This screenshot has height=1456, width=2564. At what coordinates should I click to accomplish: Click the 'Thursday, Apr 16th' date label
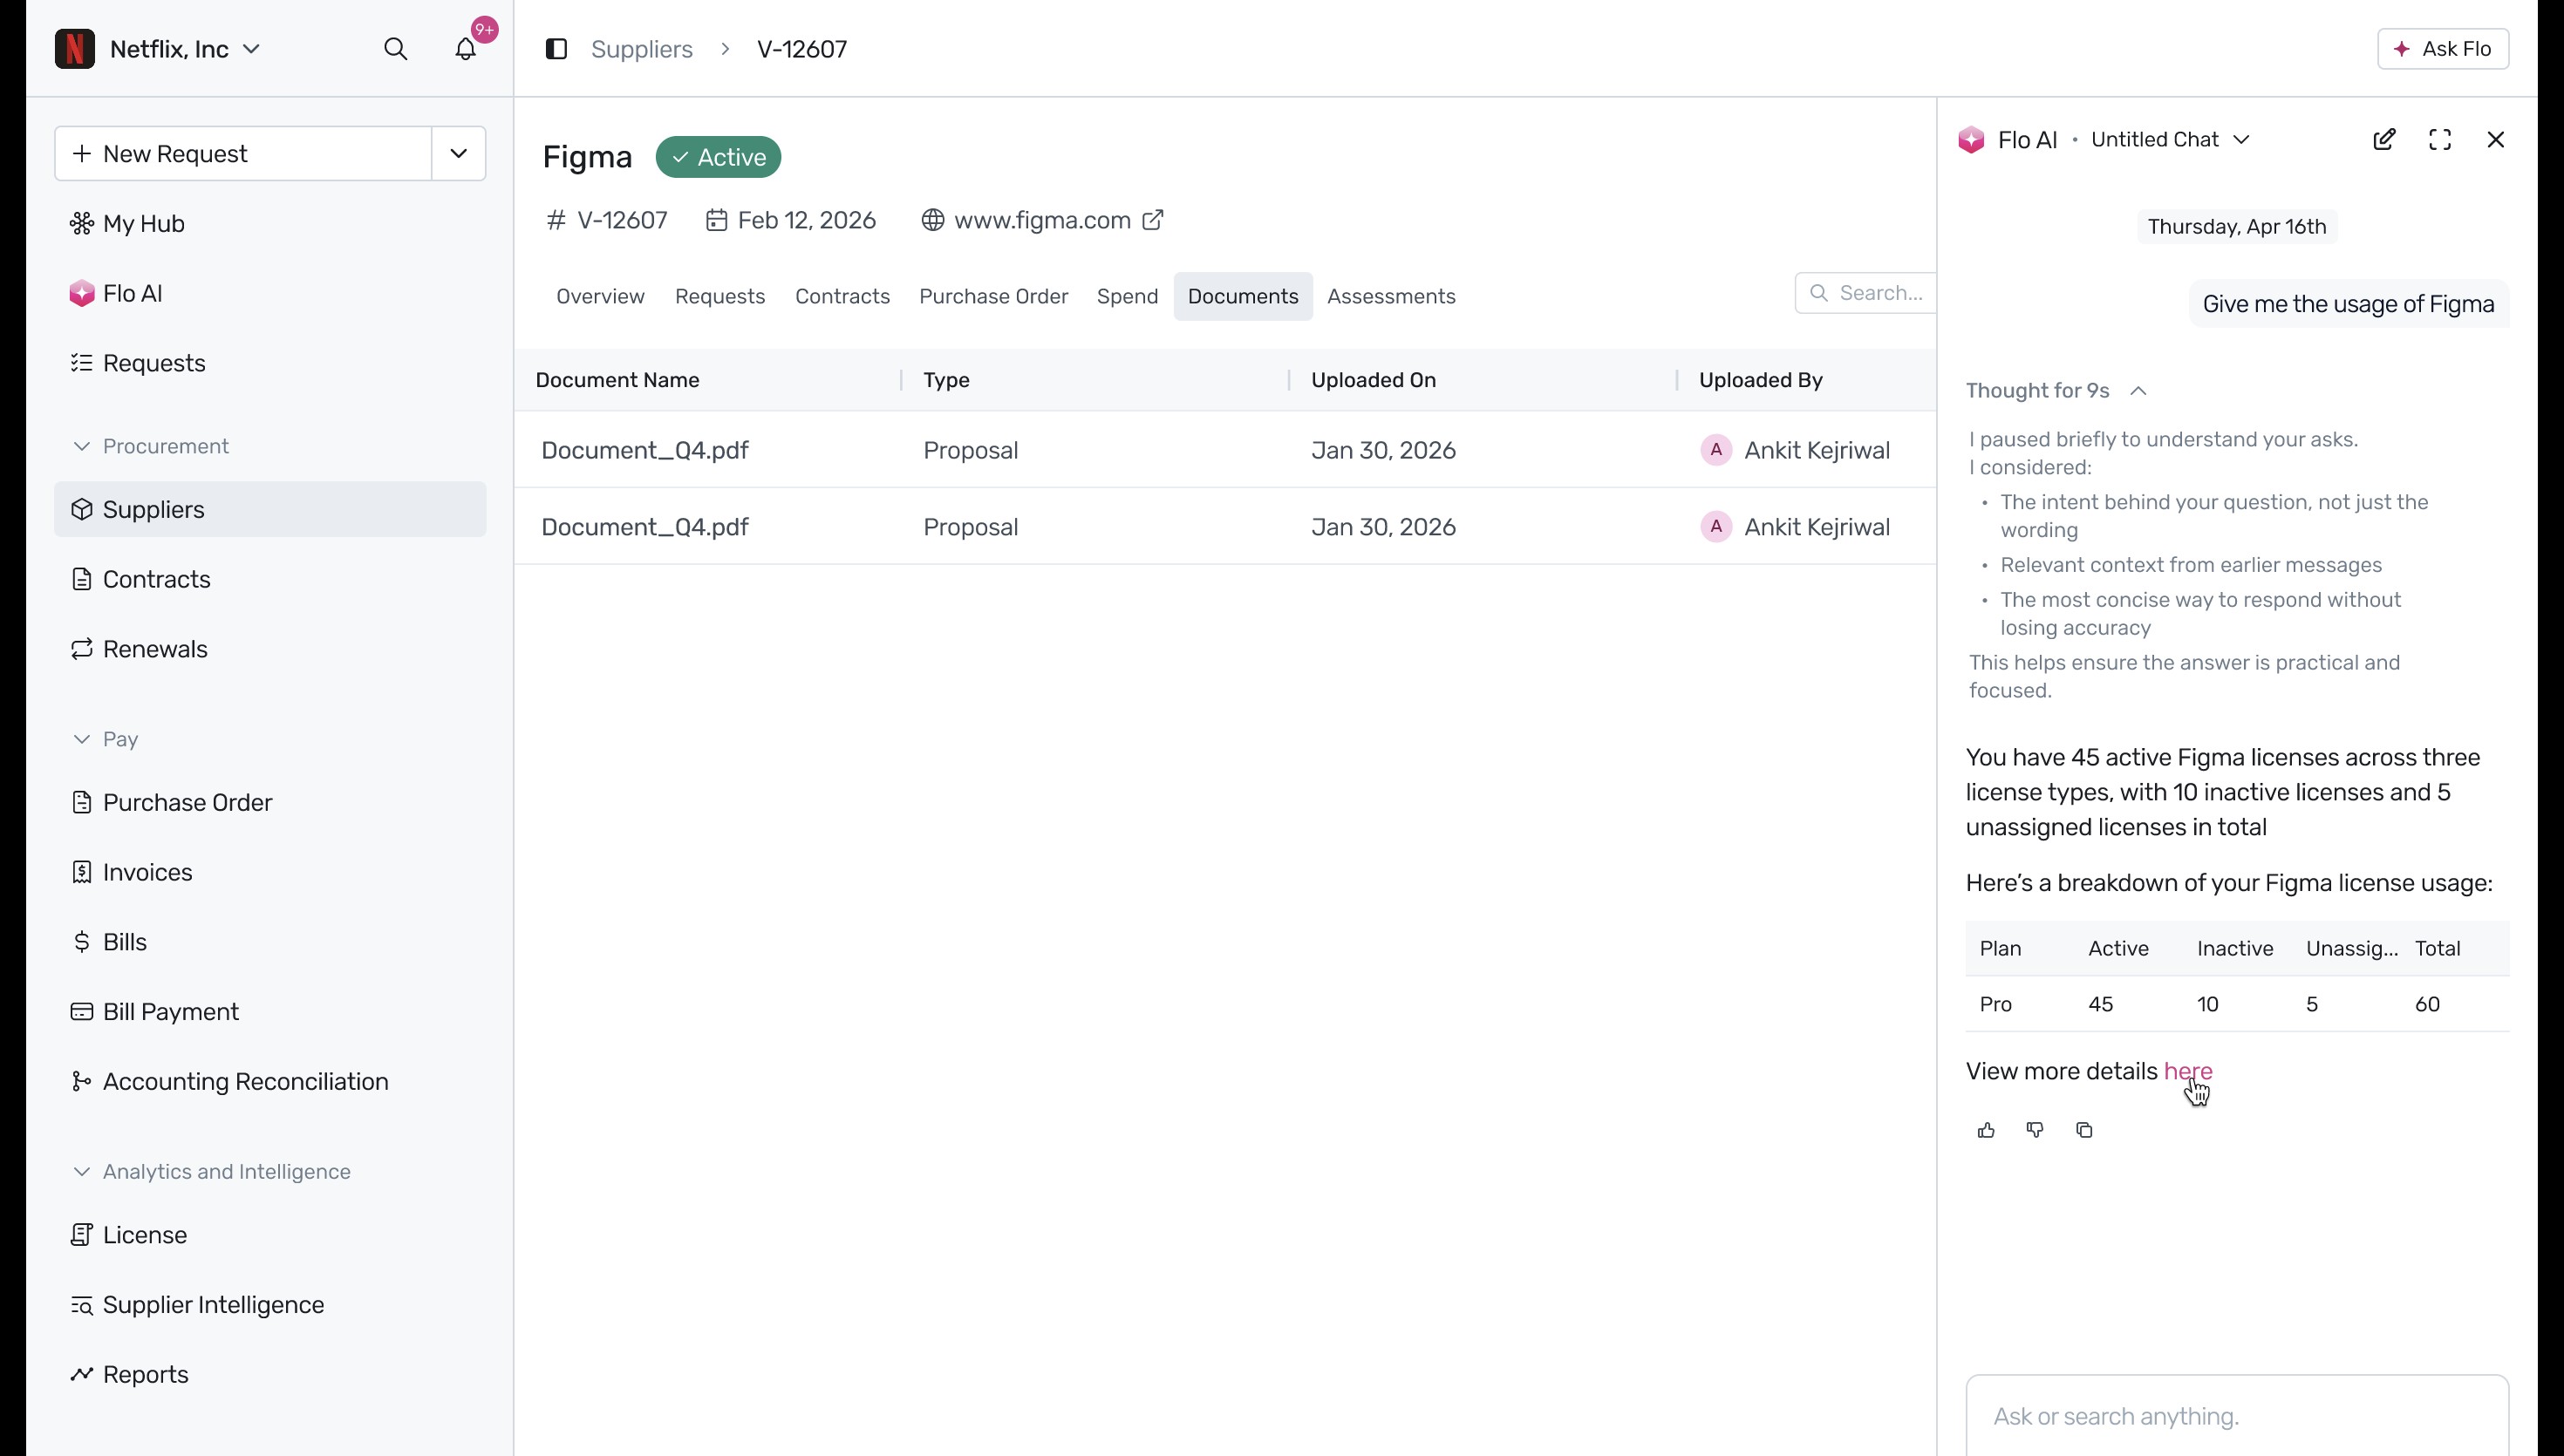(2237, 227)
